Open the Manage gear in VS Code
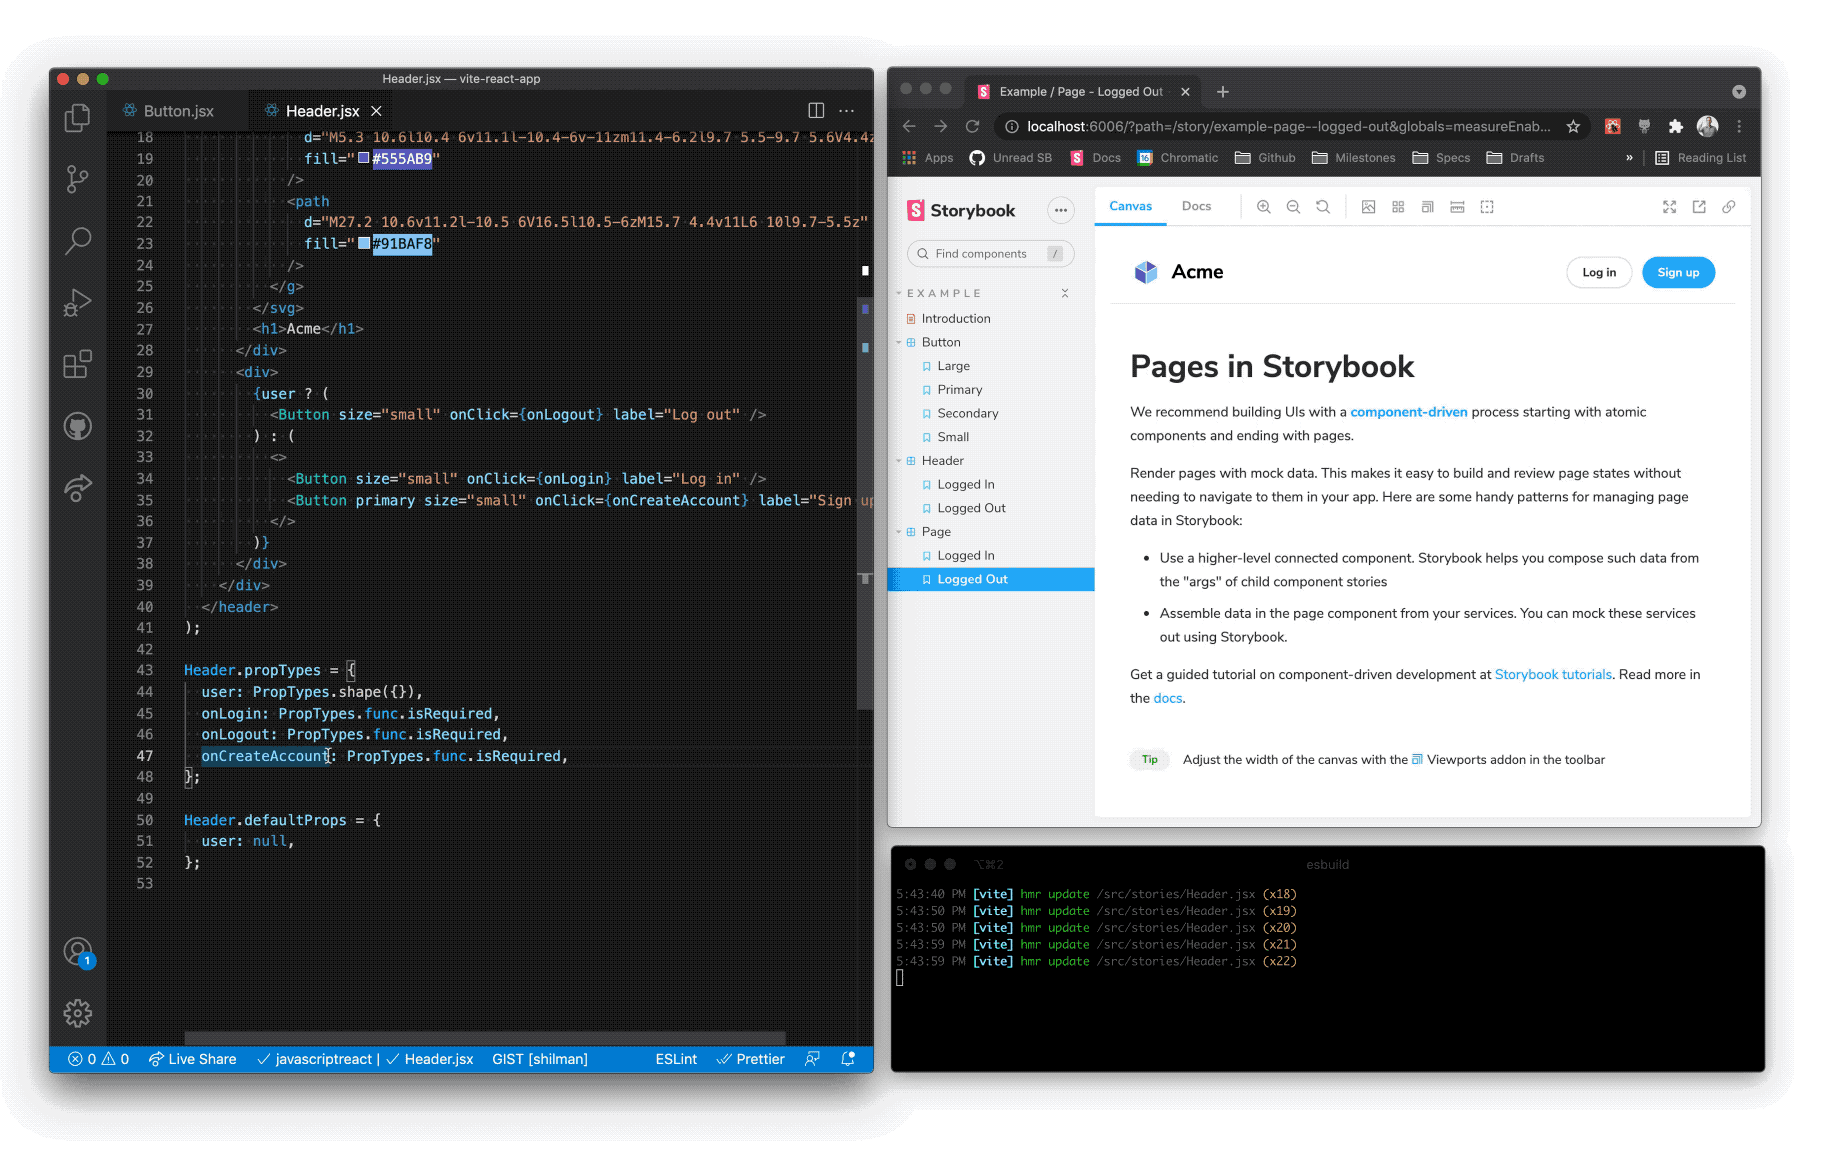 pos(77,1013)
